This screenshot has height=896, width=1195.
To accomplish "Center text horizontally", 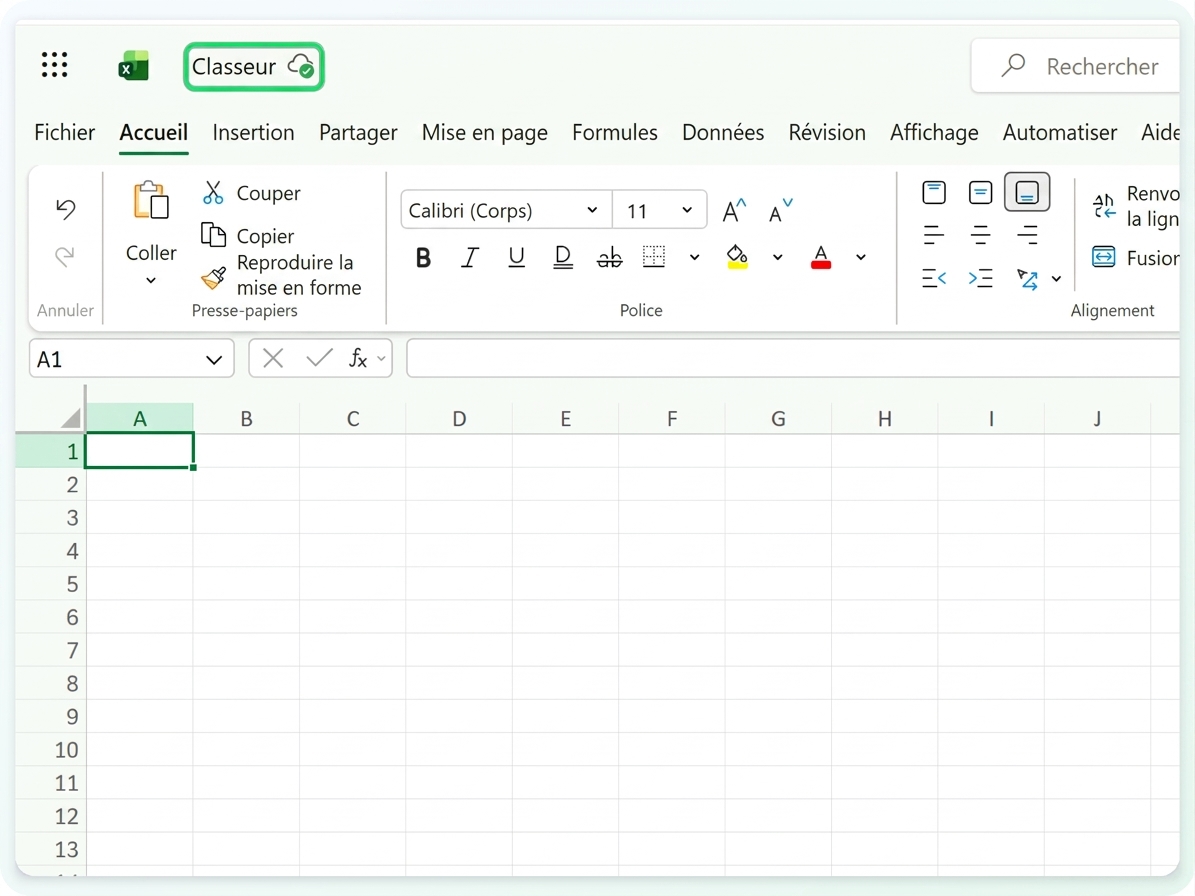I will pos(980,235).
